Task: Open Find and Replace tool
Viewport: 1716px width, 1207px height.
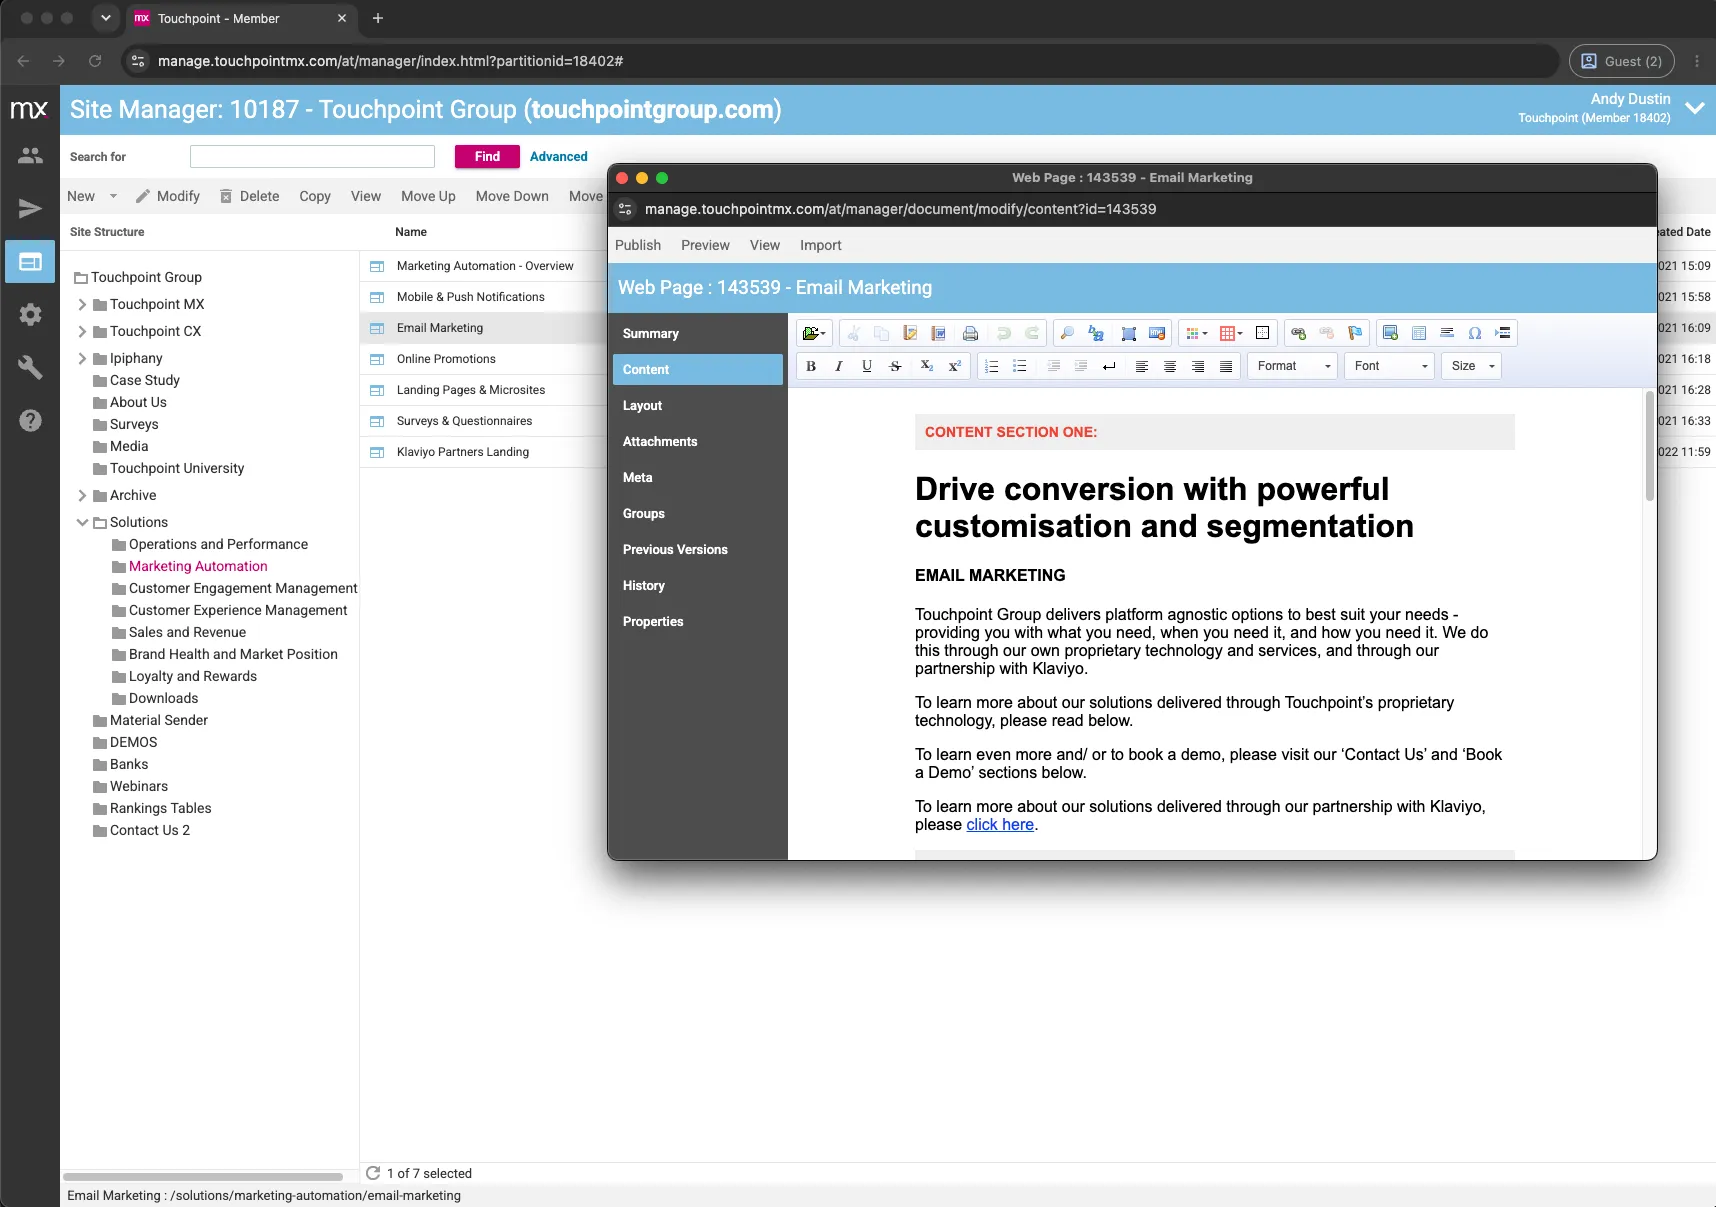Action: 1096,333
